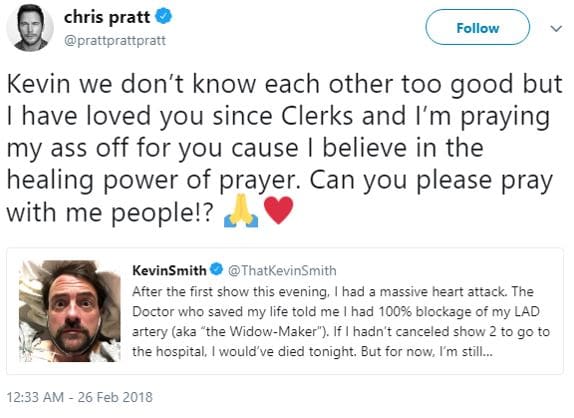Click the 12:33 AM timestamp link
574x418 pixels.
click(x=35, y=397)
